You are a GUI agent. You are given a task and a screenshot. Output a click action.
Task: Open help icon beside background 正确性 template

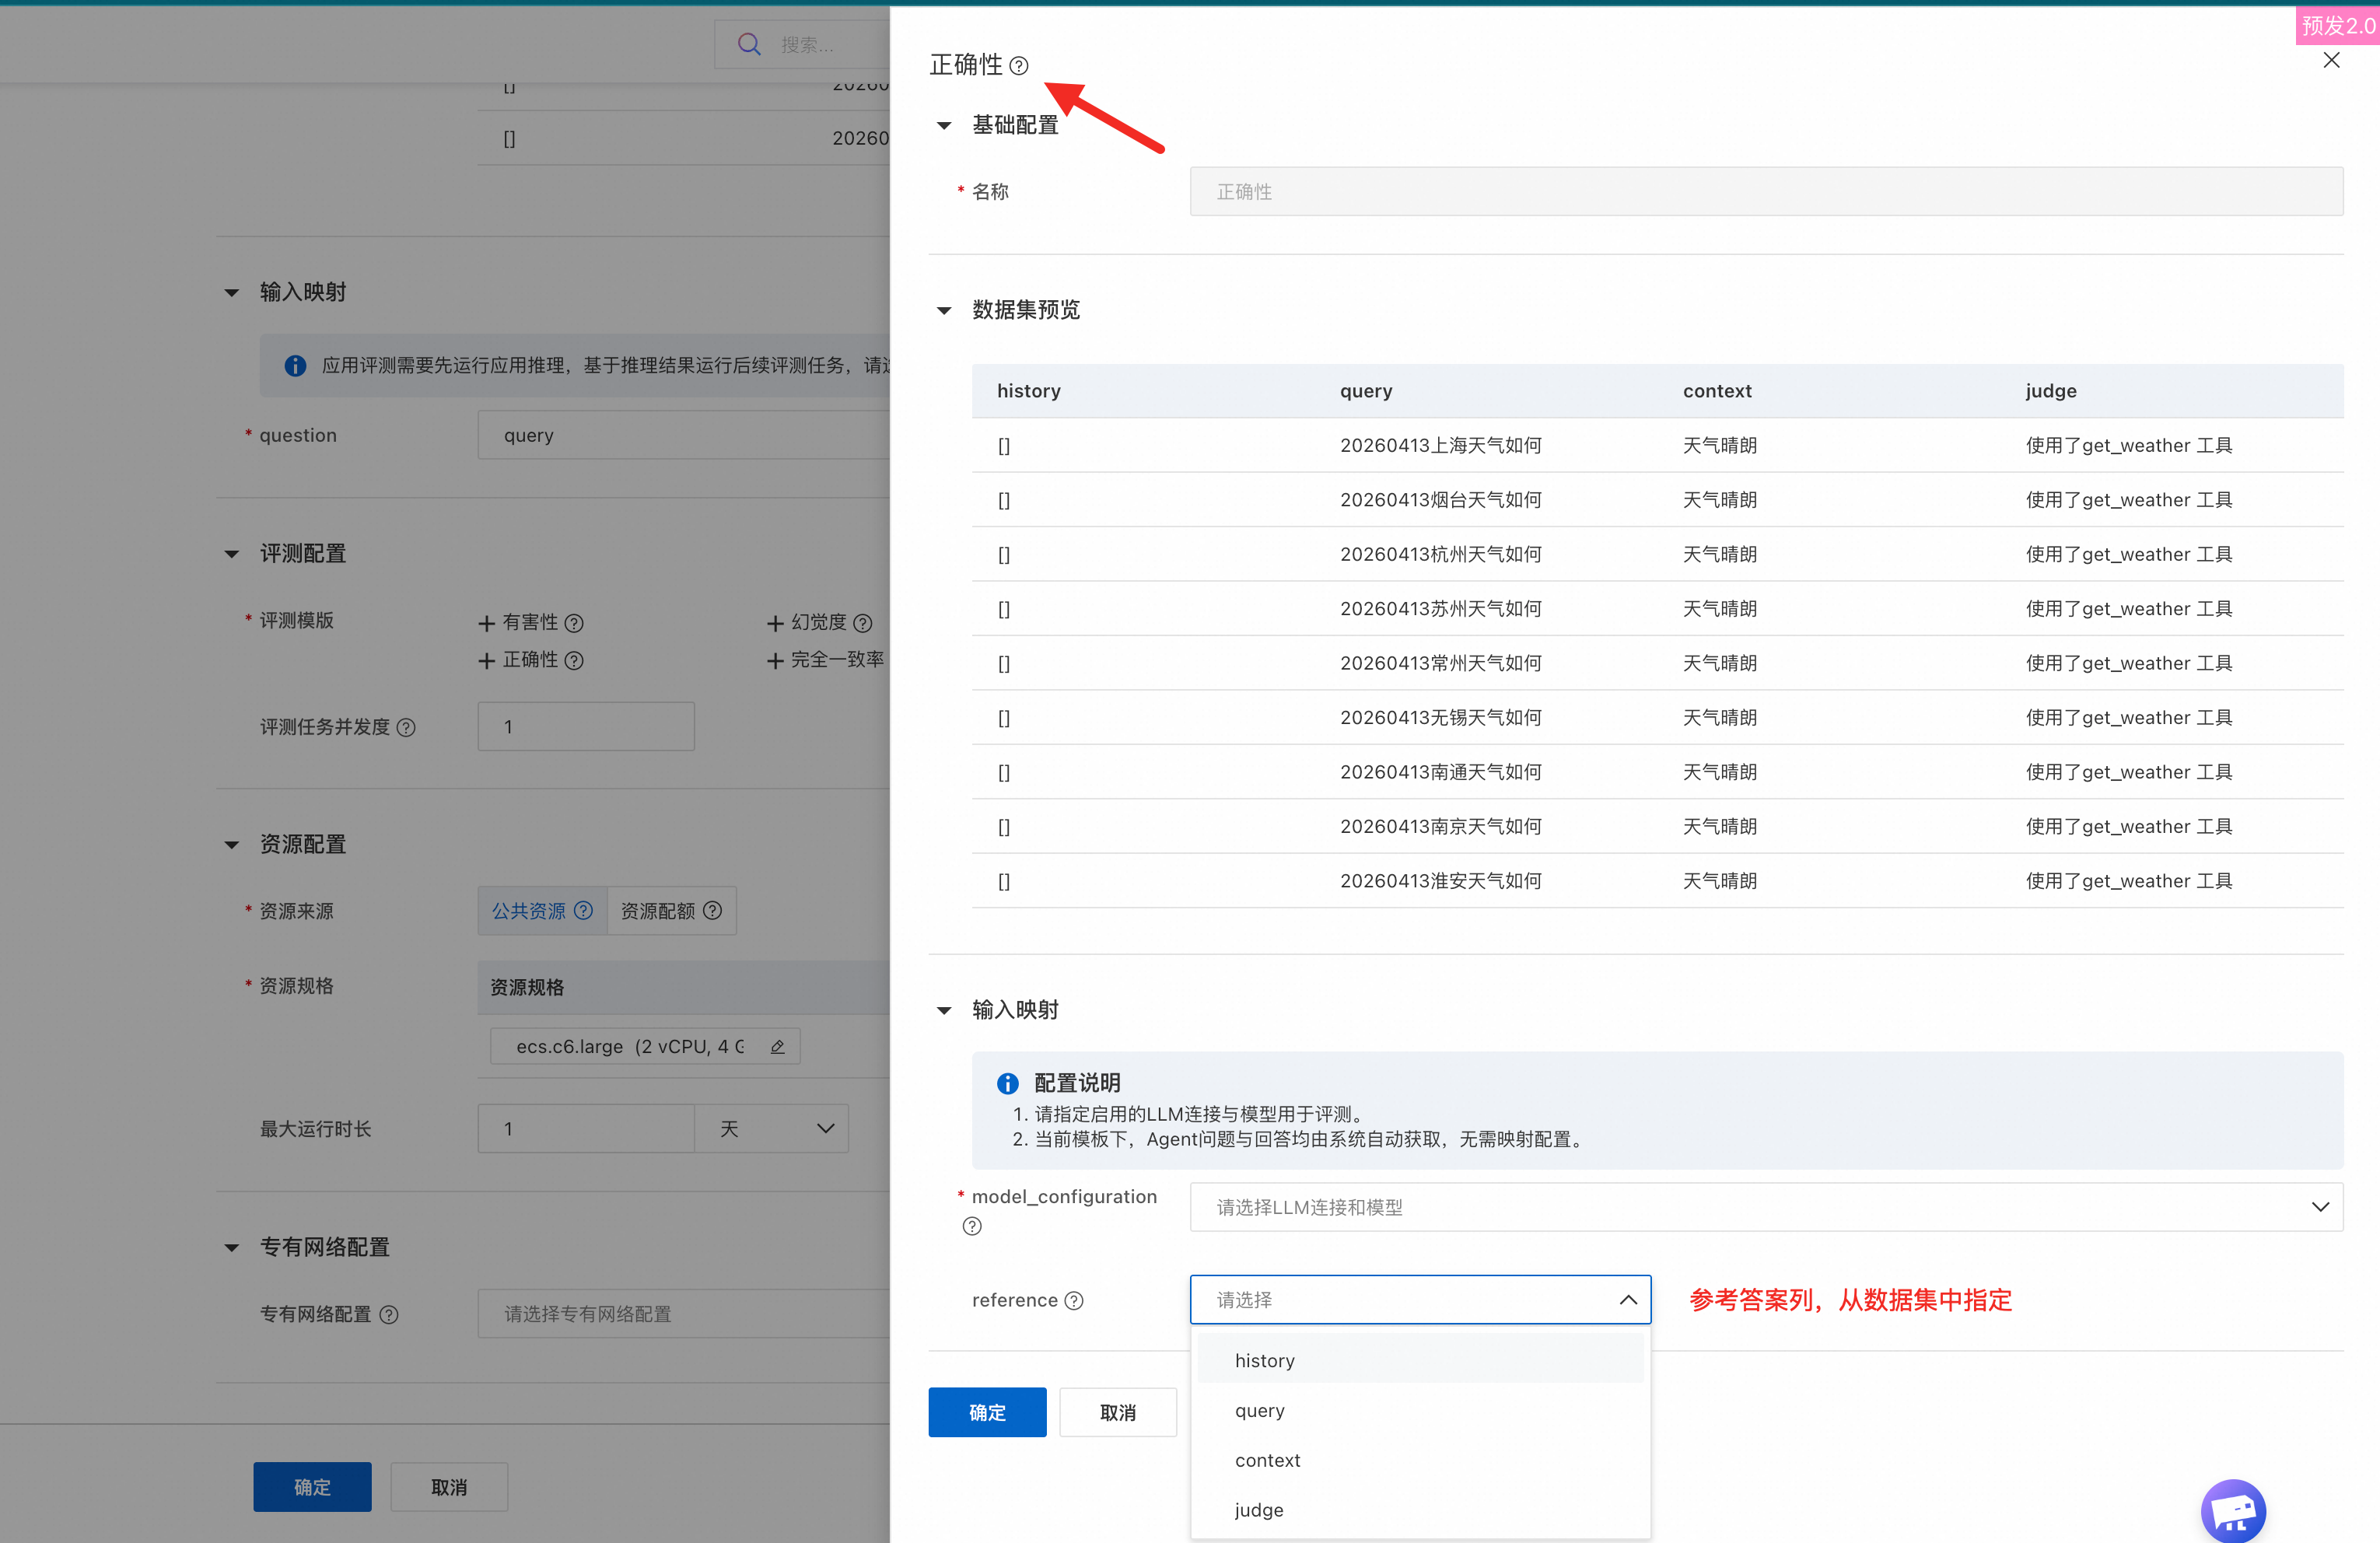tap(574, 660)
